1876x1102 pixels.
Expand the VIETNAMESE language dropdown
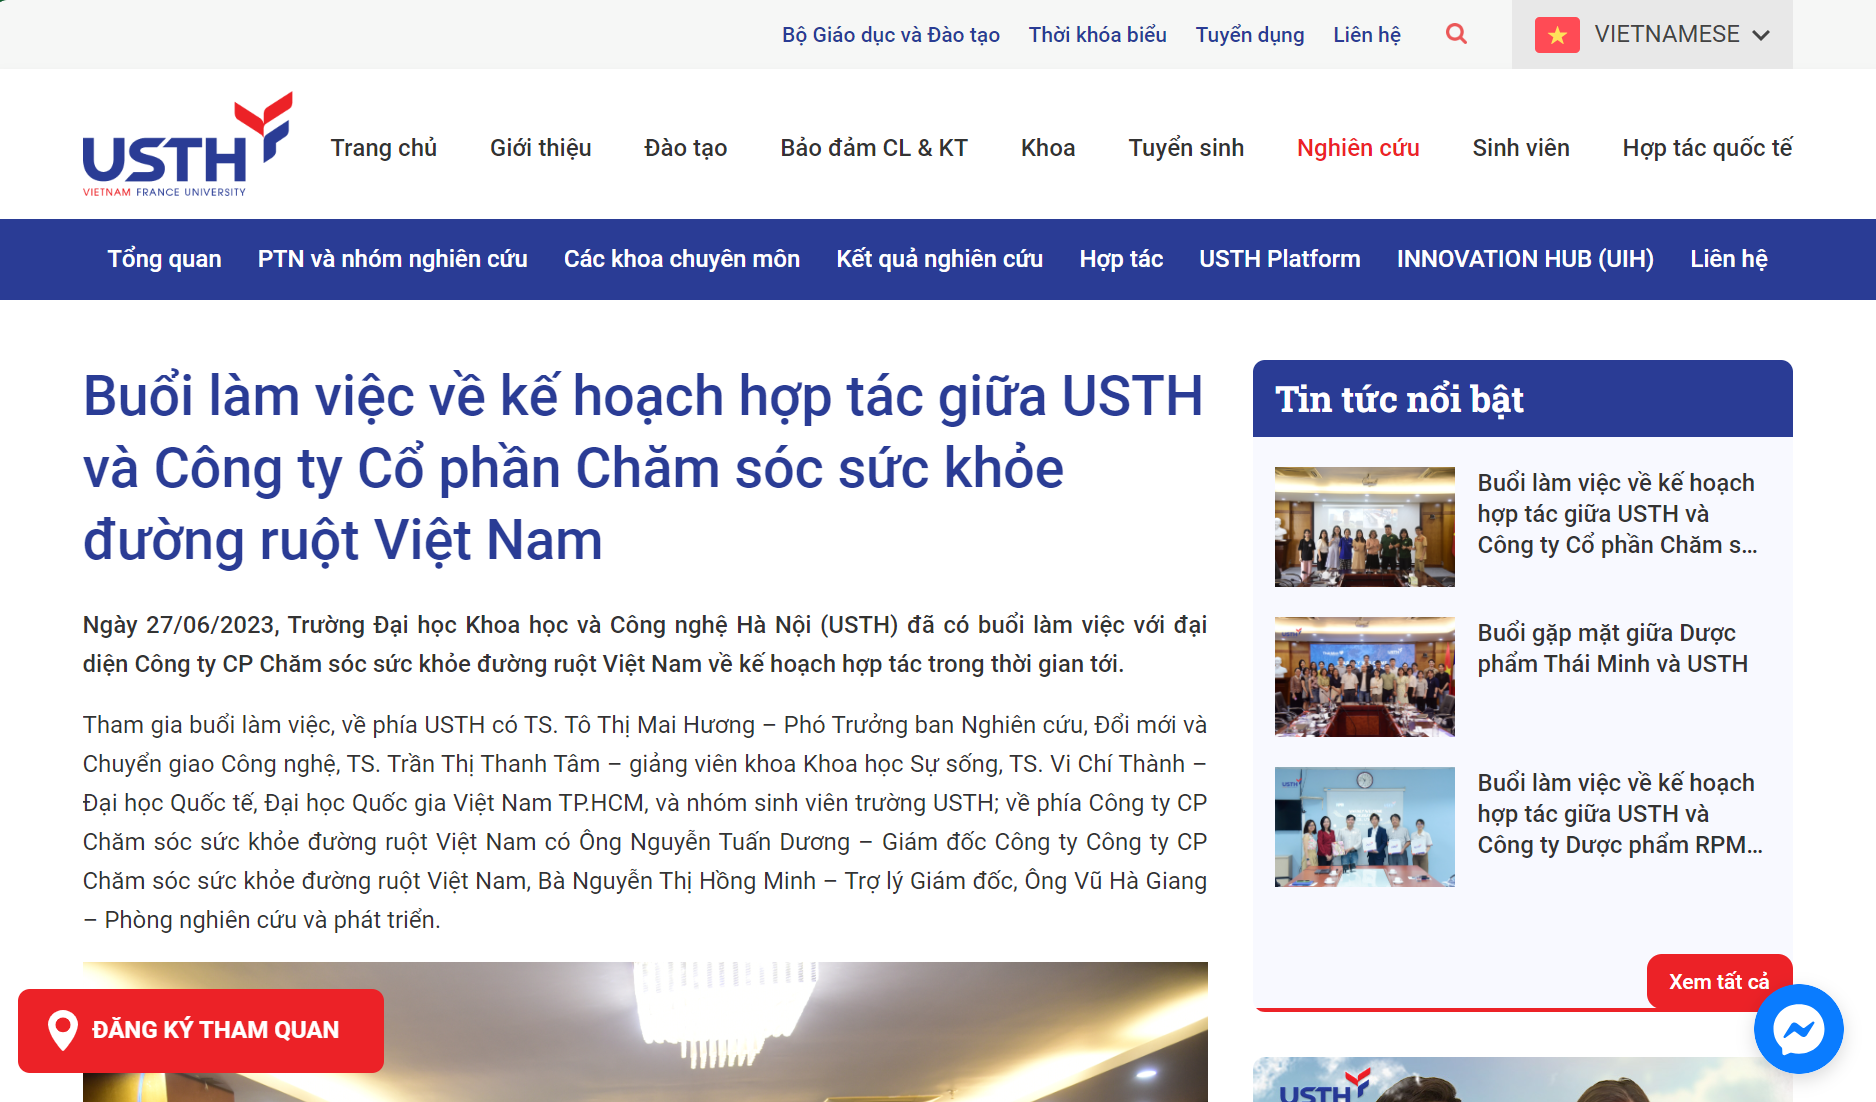(x=1652, y=34)
